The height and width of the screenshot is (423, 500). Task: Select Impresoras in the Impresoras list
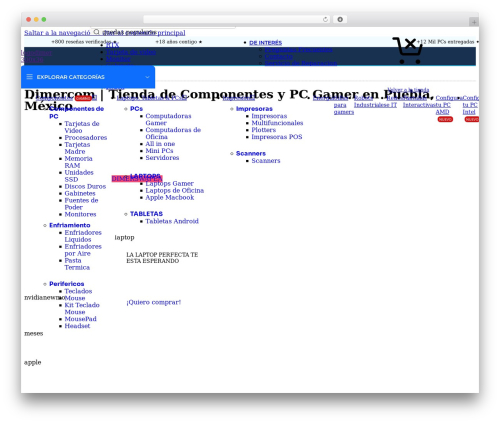pos(269,116)
